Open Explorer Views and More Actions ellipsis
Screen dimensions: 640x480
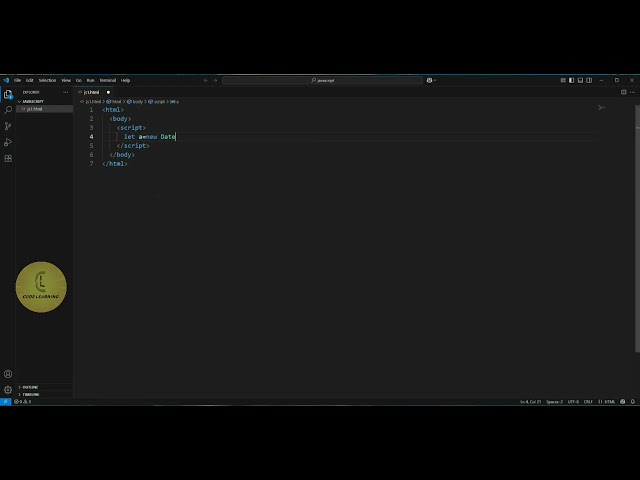point(66,92)
